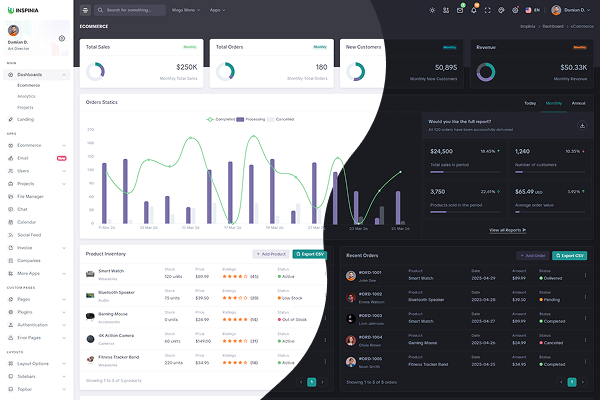Click the Search for something input field
This screenshot has height=400, width=600.
click(x=135, y=10)
